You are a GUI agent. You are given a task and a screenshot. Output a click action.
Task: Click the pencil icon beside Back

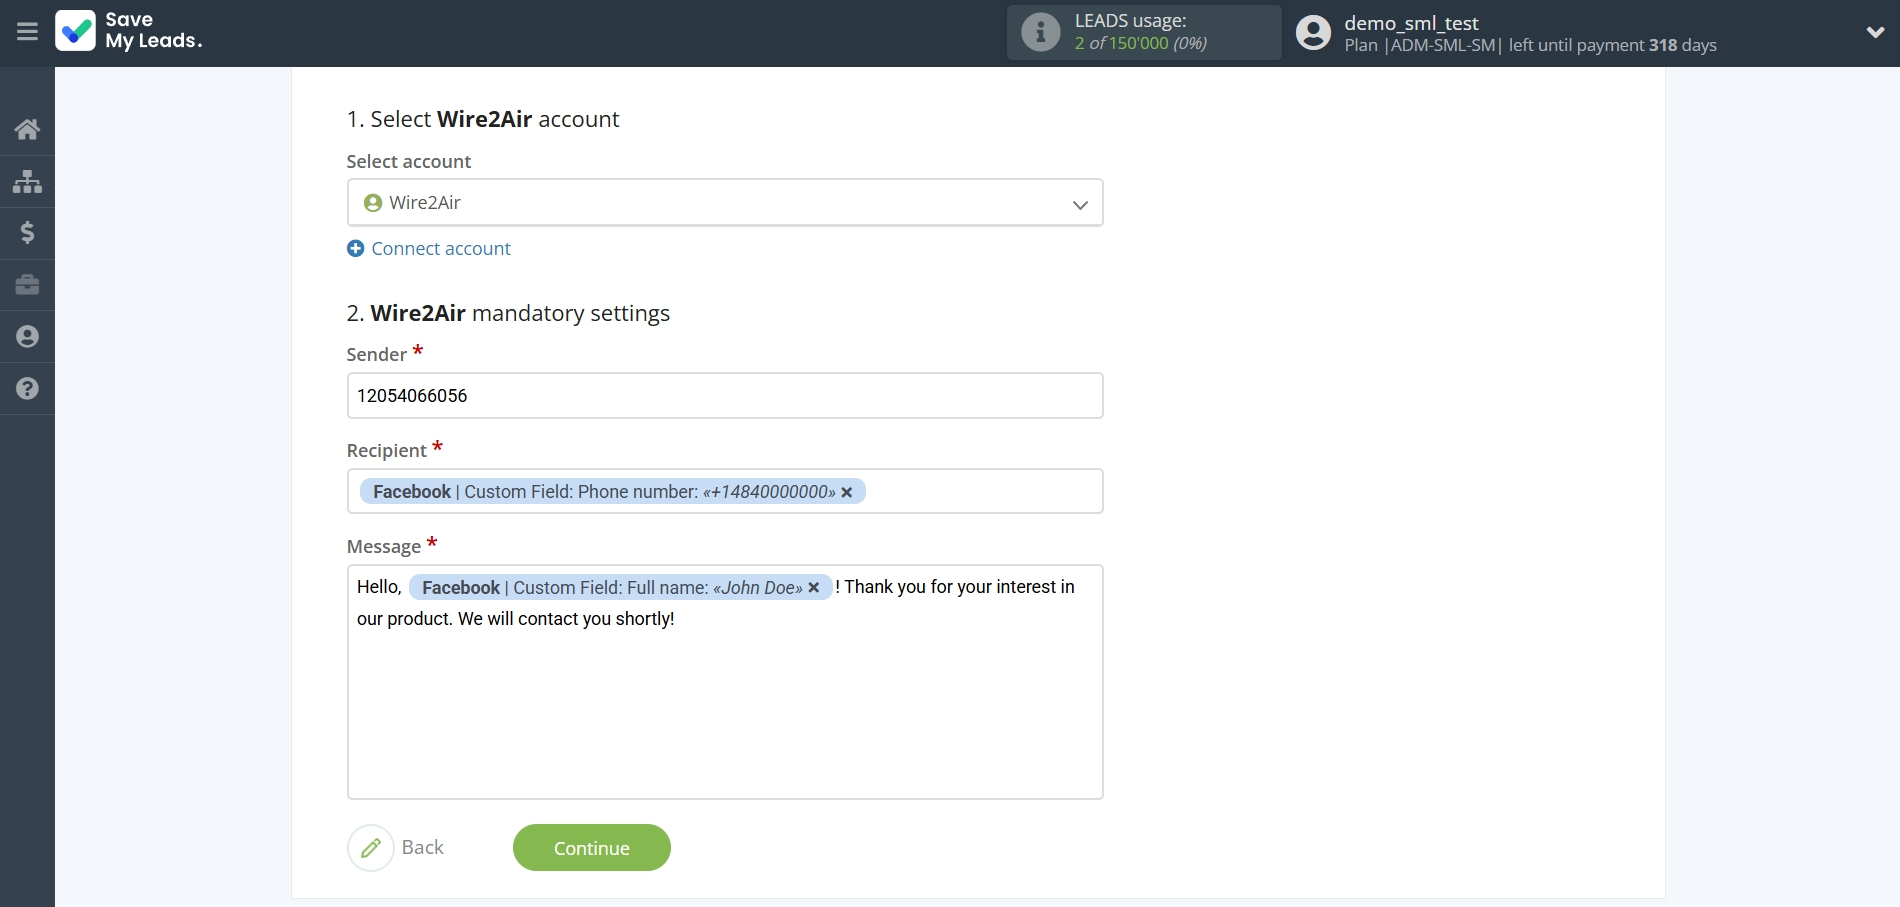371,847
